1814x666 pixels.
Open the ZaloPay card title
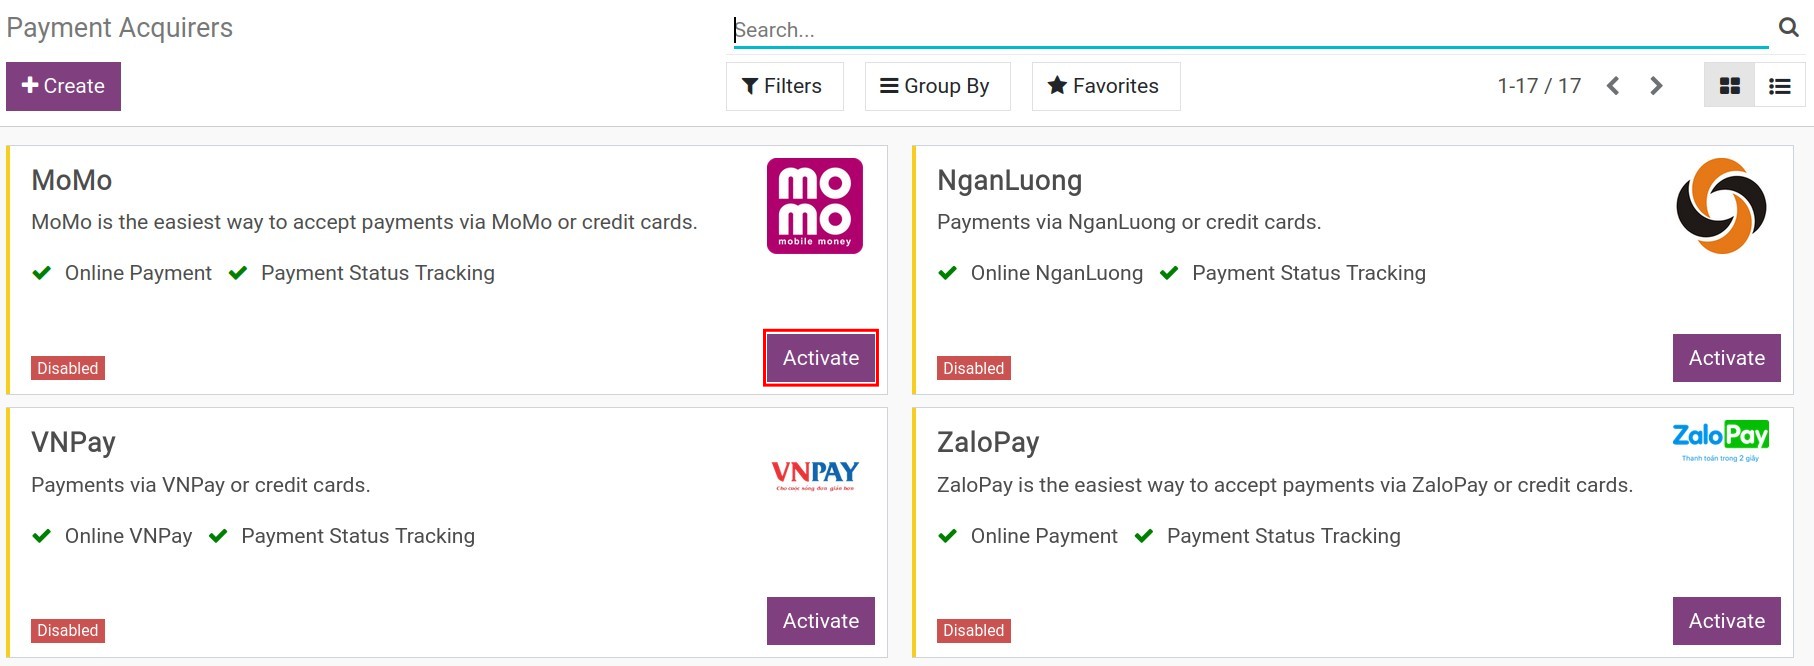pos(988,442)
